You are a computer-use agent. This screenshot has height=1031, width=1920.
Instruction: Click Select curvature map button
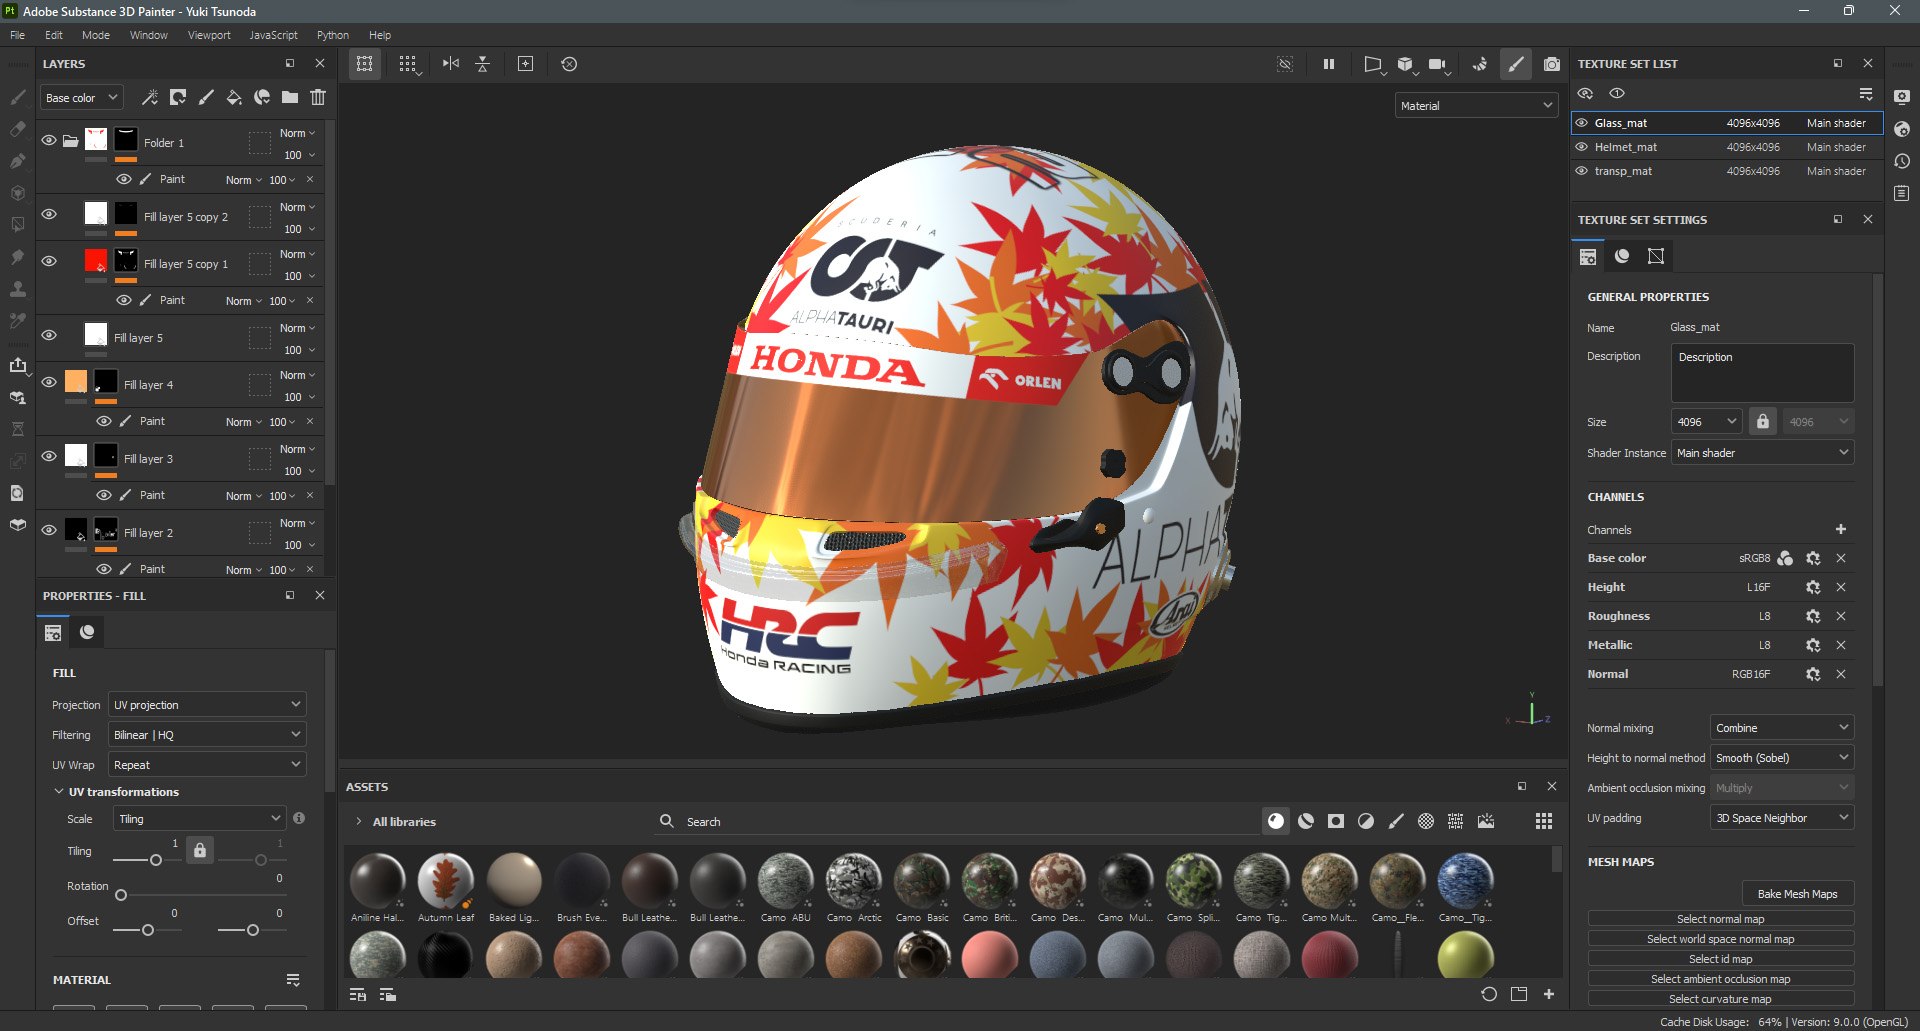click(x=1721, y=999)
